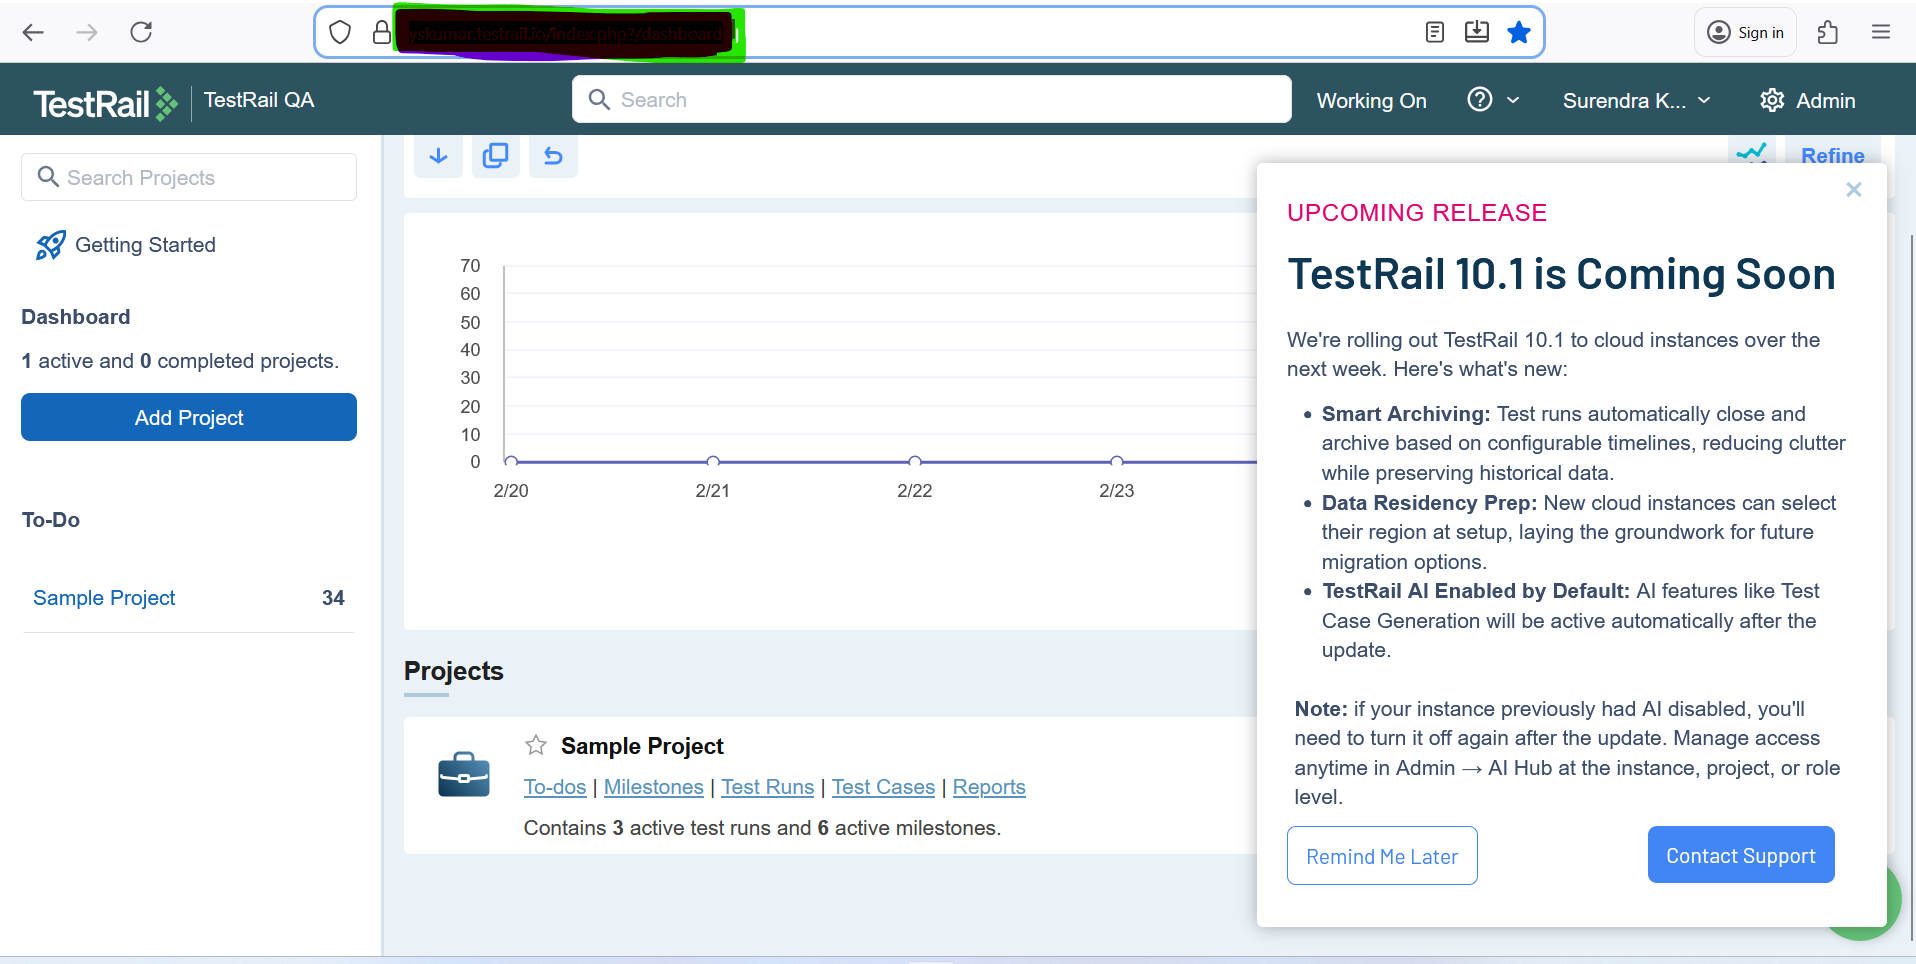Expand the help question mark dropdown
Image resolution: width=1916 pixels, height=964 pixels.
click(1492, 100)
